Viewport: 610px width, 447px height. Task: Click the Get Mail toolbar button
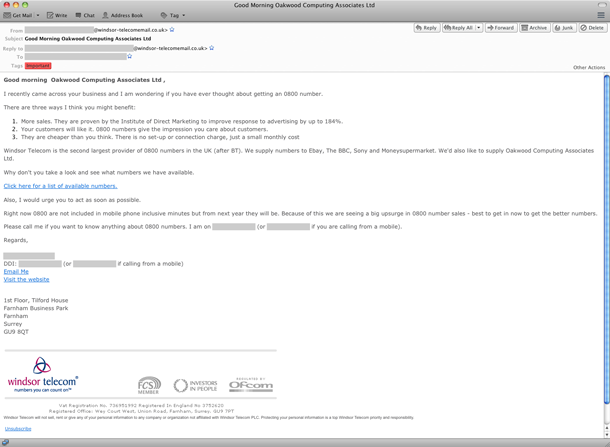(18, 15)
